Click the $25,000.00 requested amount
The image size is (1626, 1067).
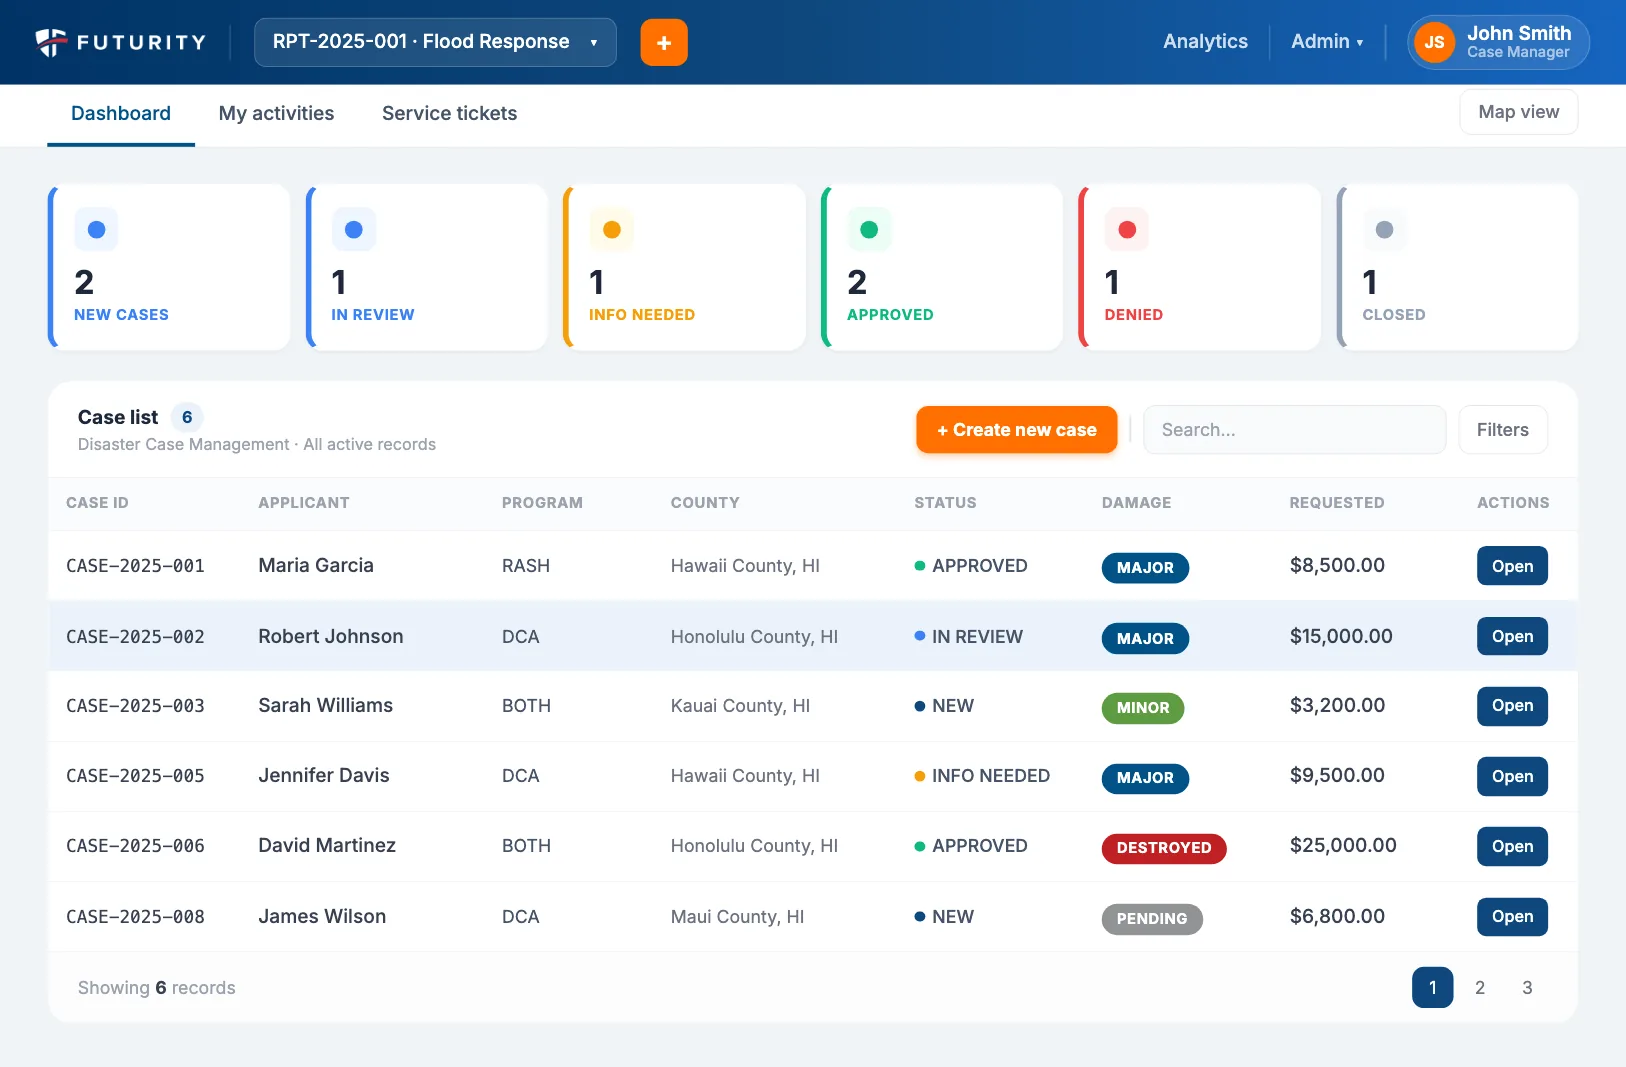click(1343, 846)
